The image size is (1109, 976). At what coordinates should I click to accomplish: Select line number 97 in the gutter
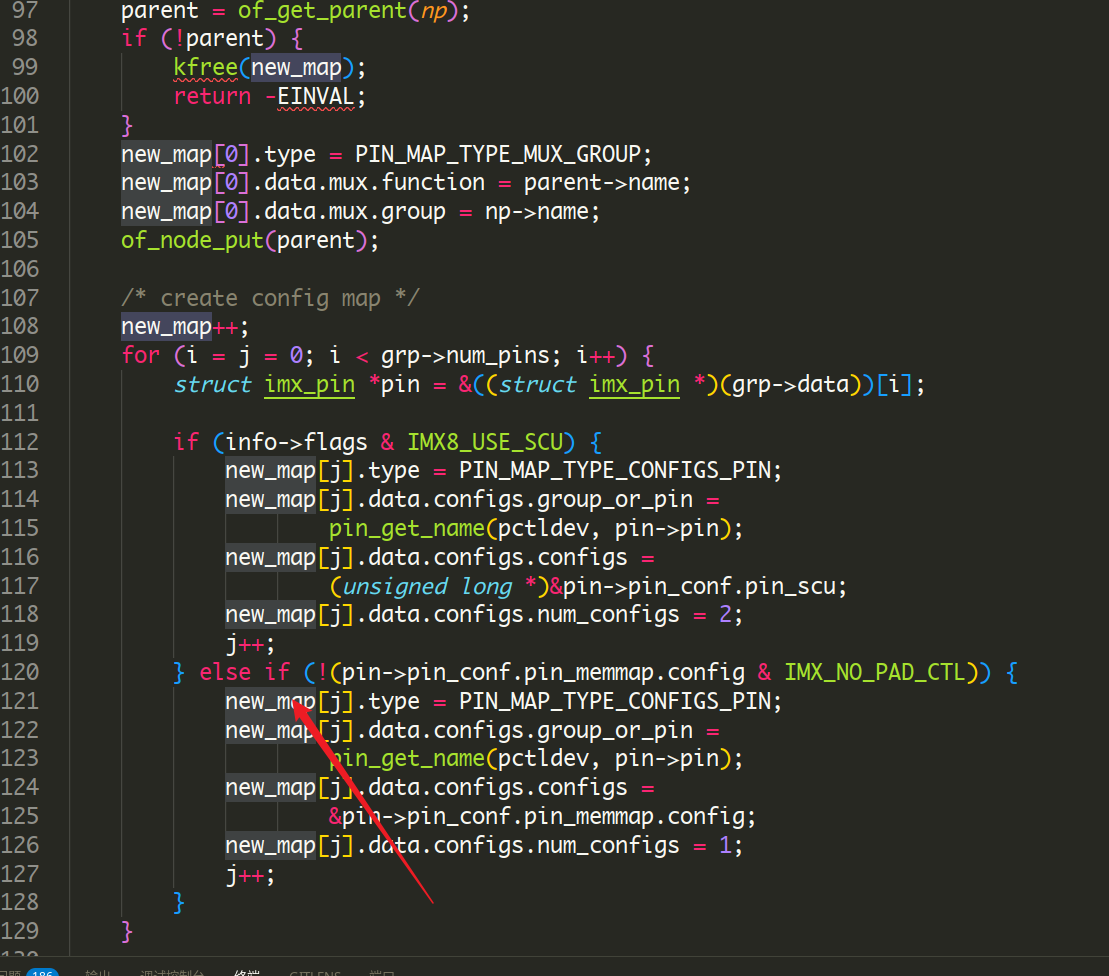click(x=24, y=11)
